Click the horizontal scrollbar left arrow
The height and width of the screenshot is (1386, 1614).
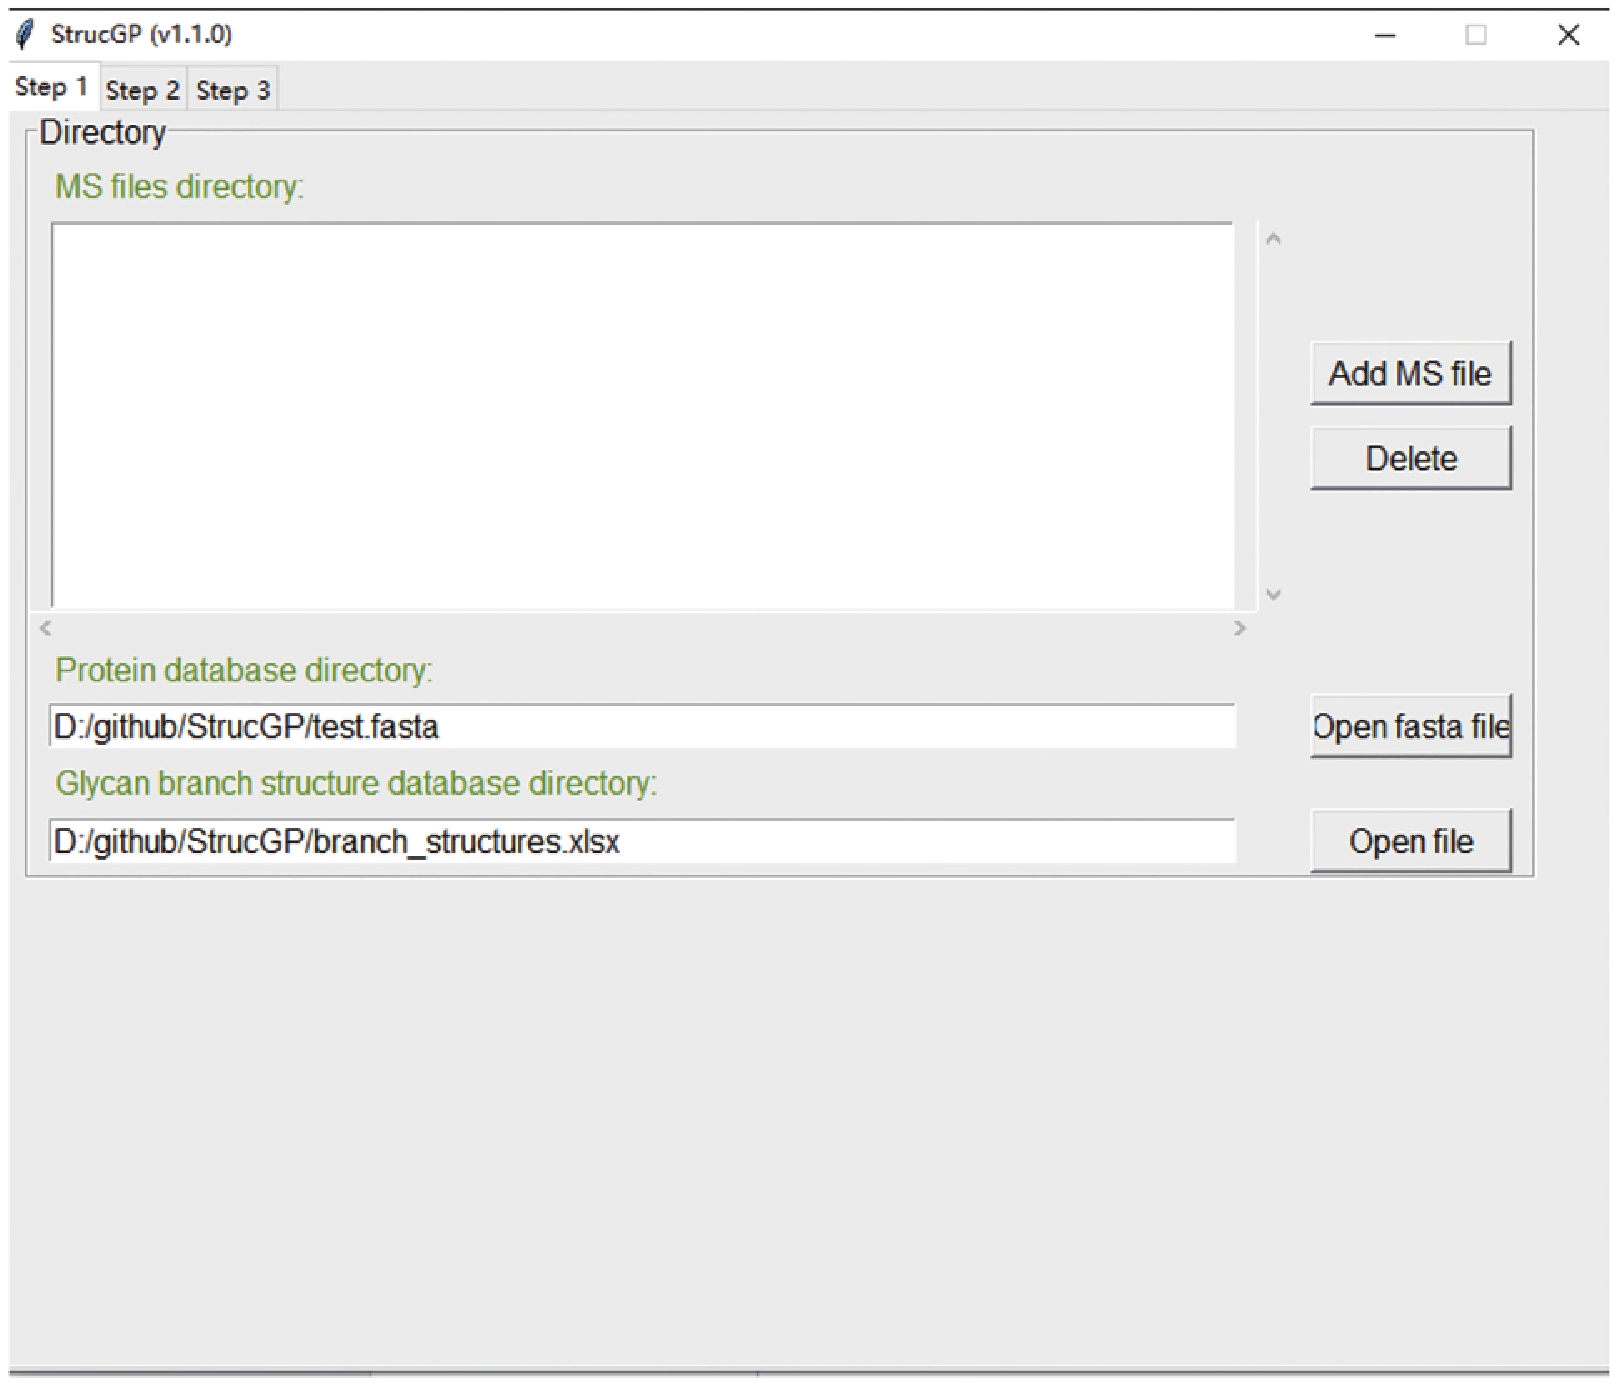pyautogui.click(x=45, y=628)
